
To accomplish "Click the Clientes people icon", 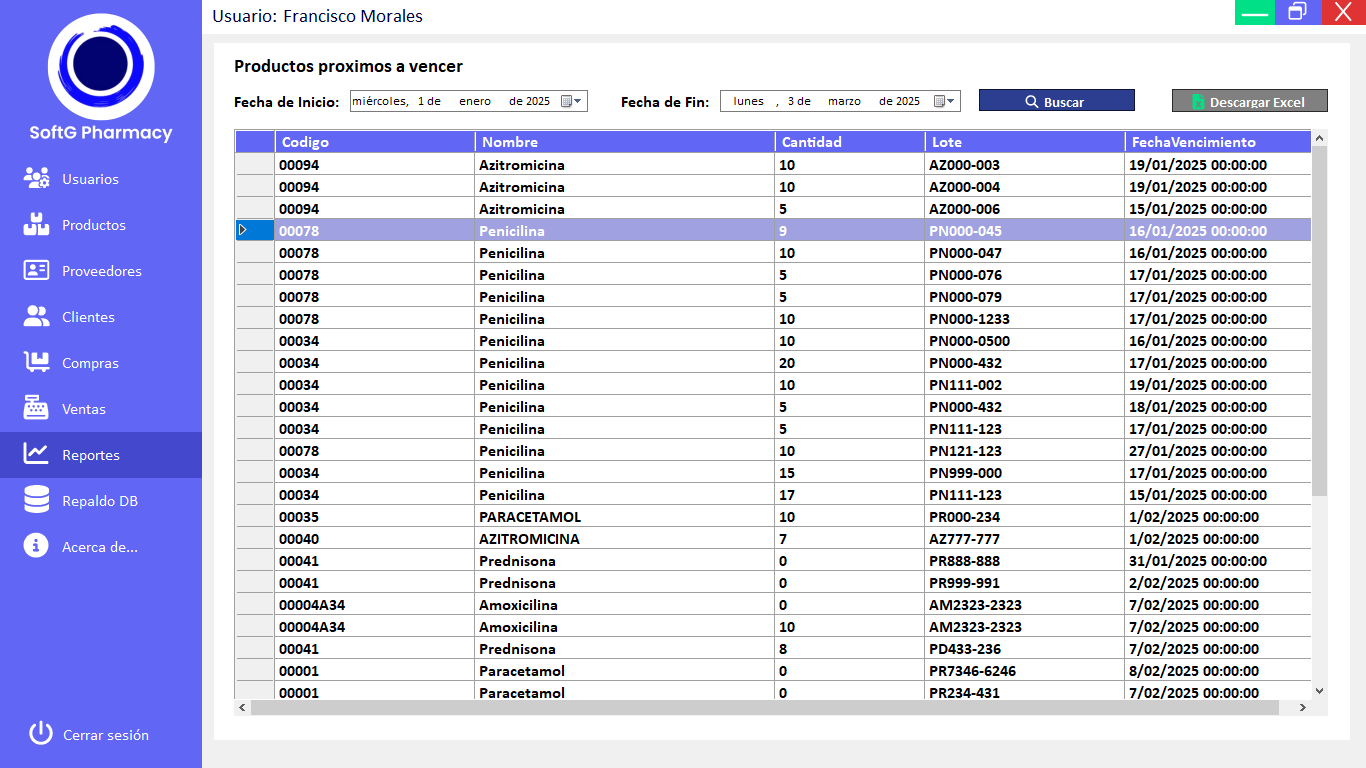I will click(37, 317).
